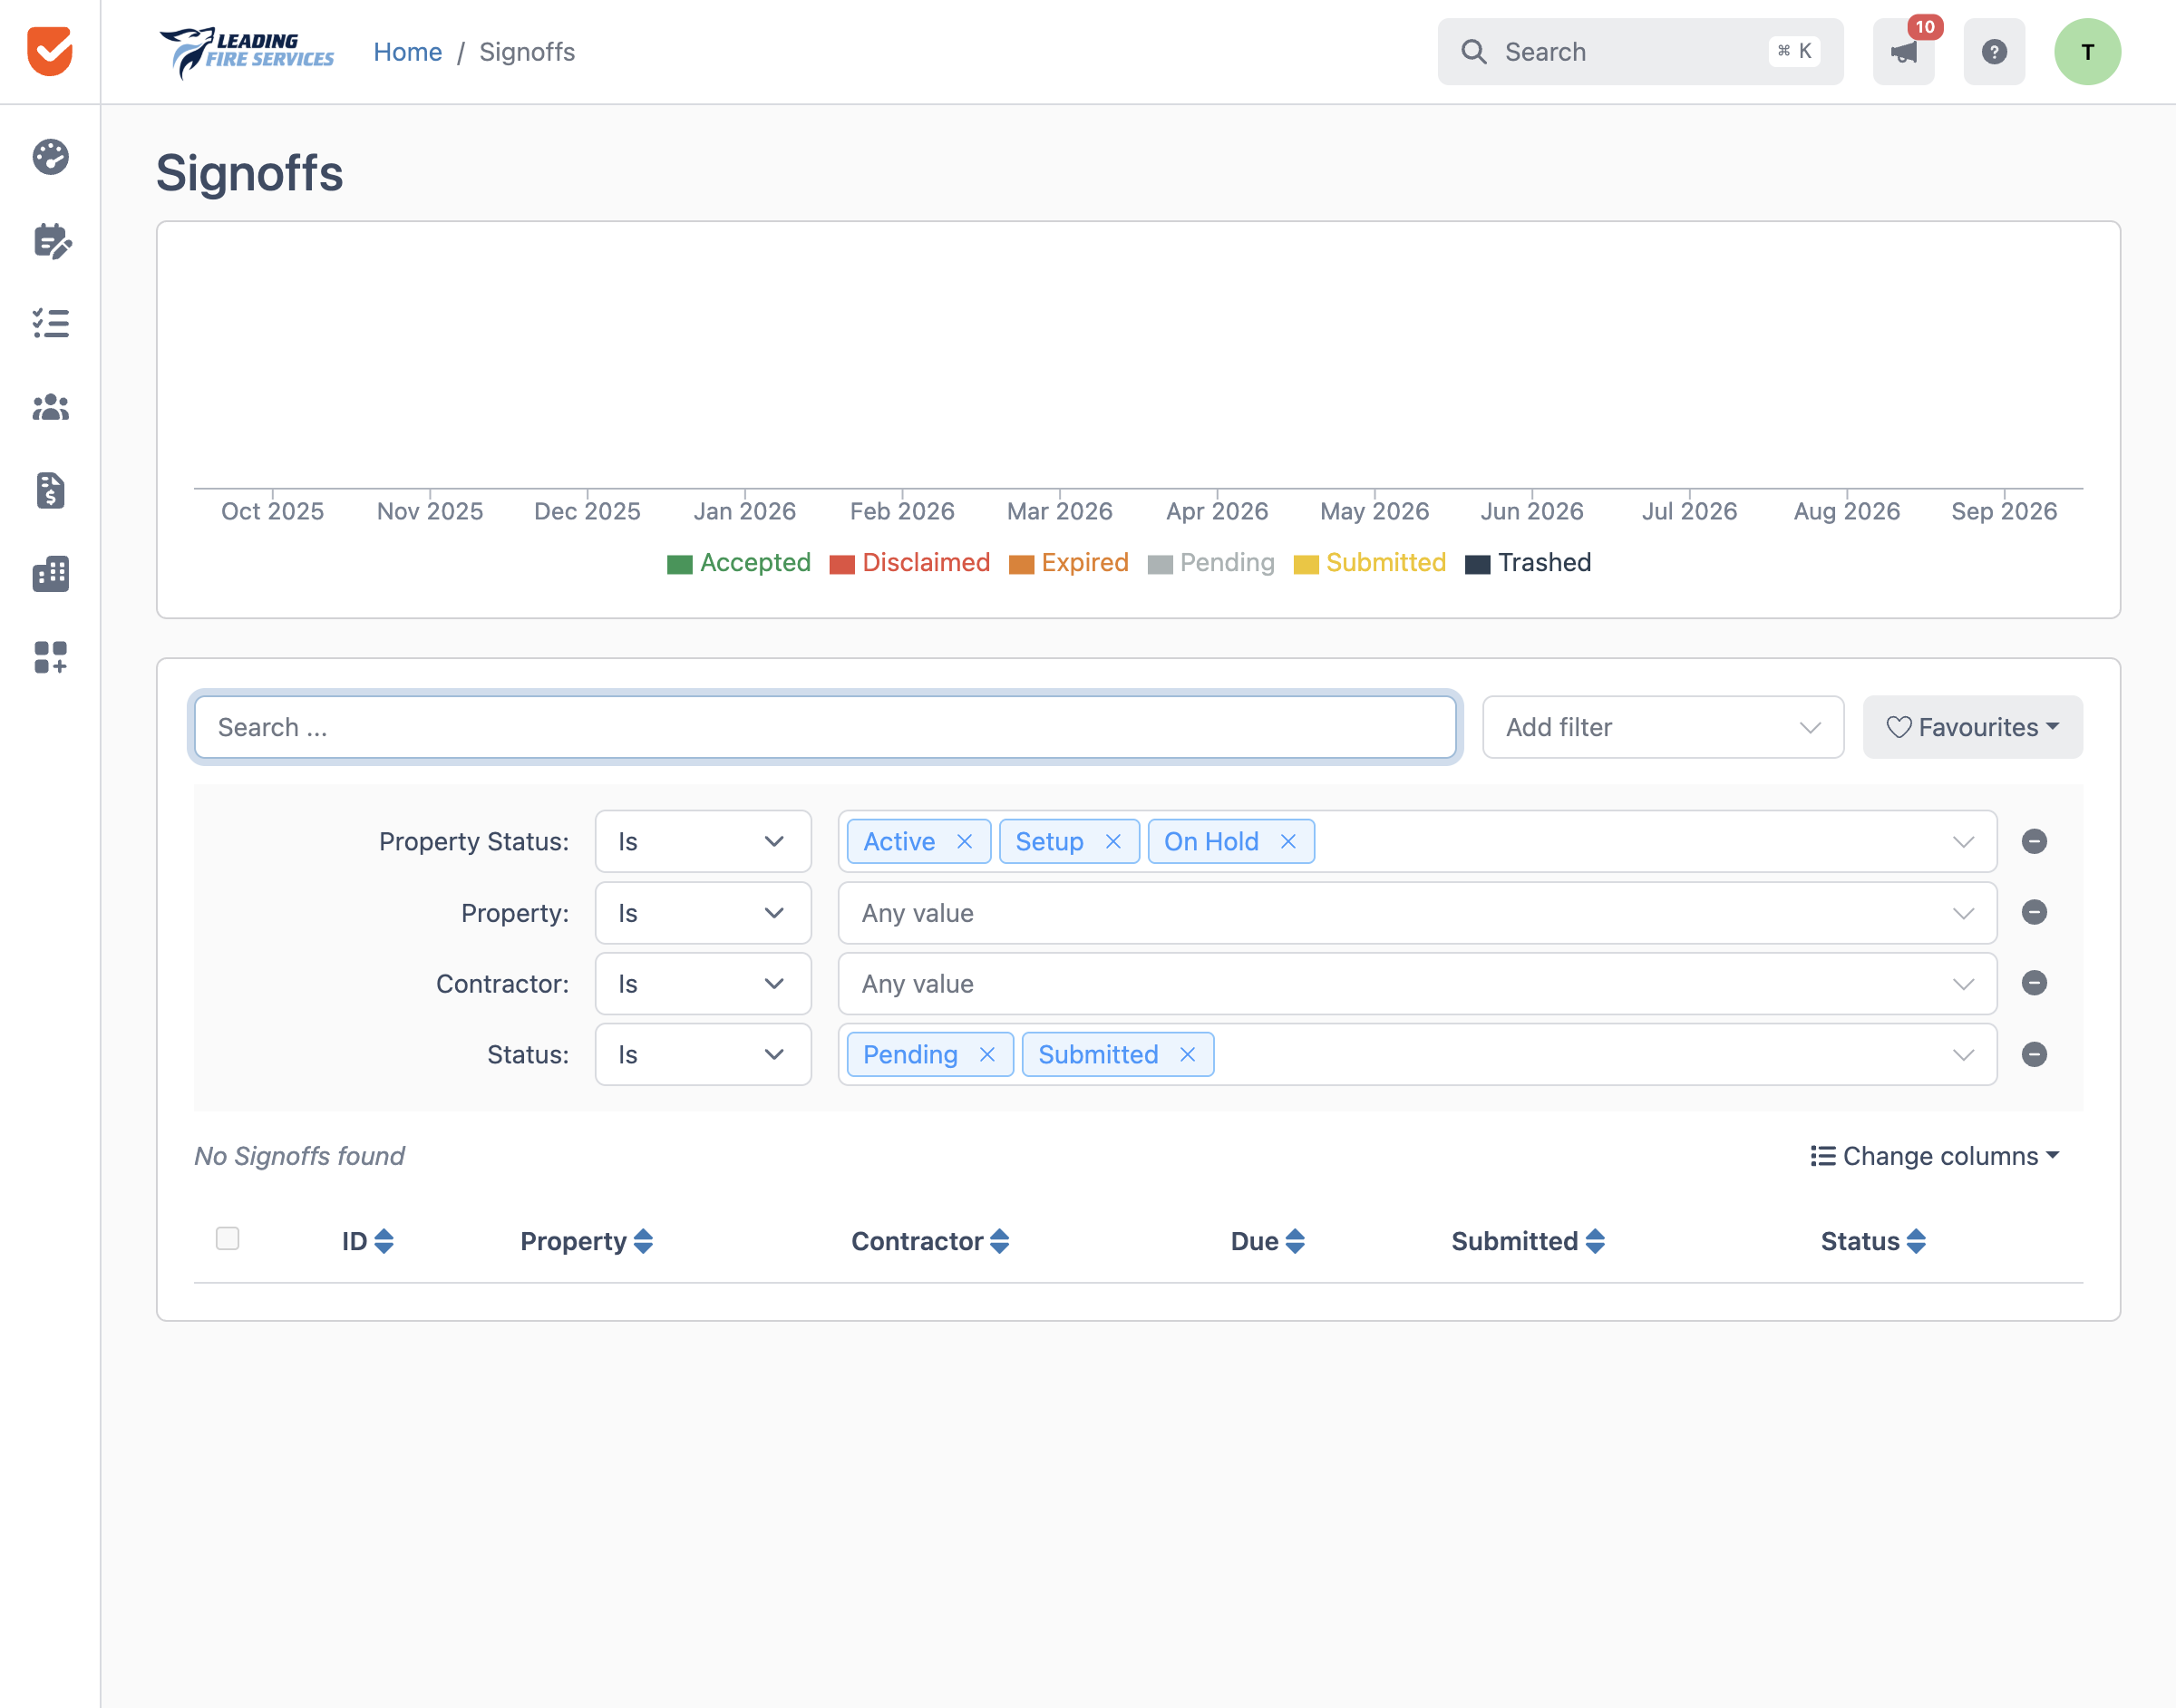The width and height of the screenshot is (2176, 1708).
Task: Click the help question mark icon
Action: tap(1994, 52)
